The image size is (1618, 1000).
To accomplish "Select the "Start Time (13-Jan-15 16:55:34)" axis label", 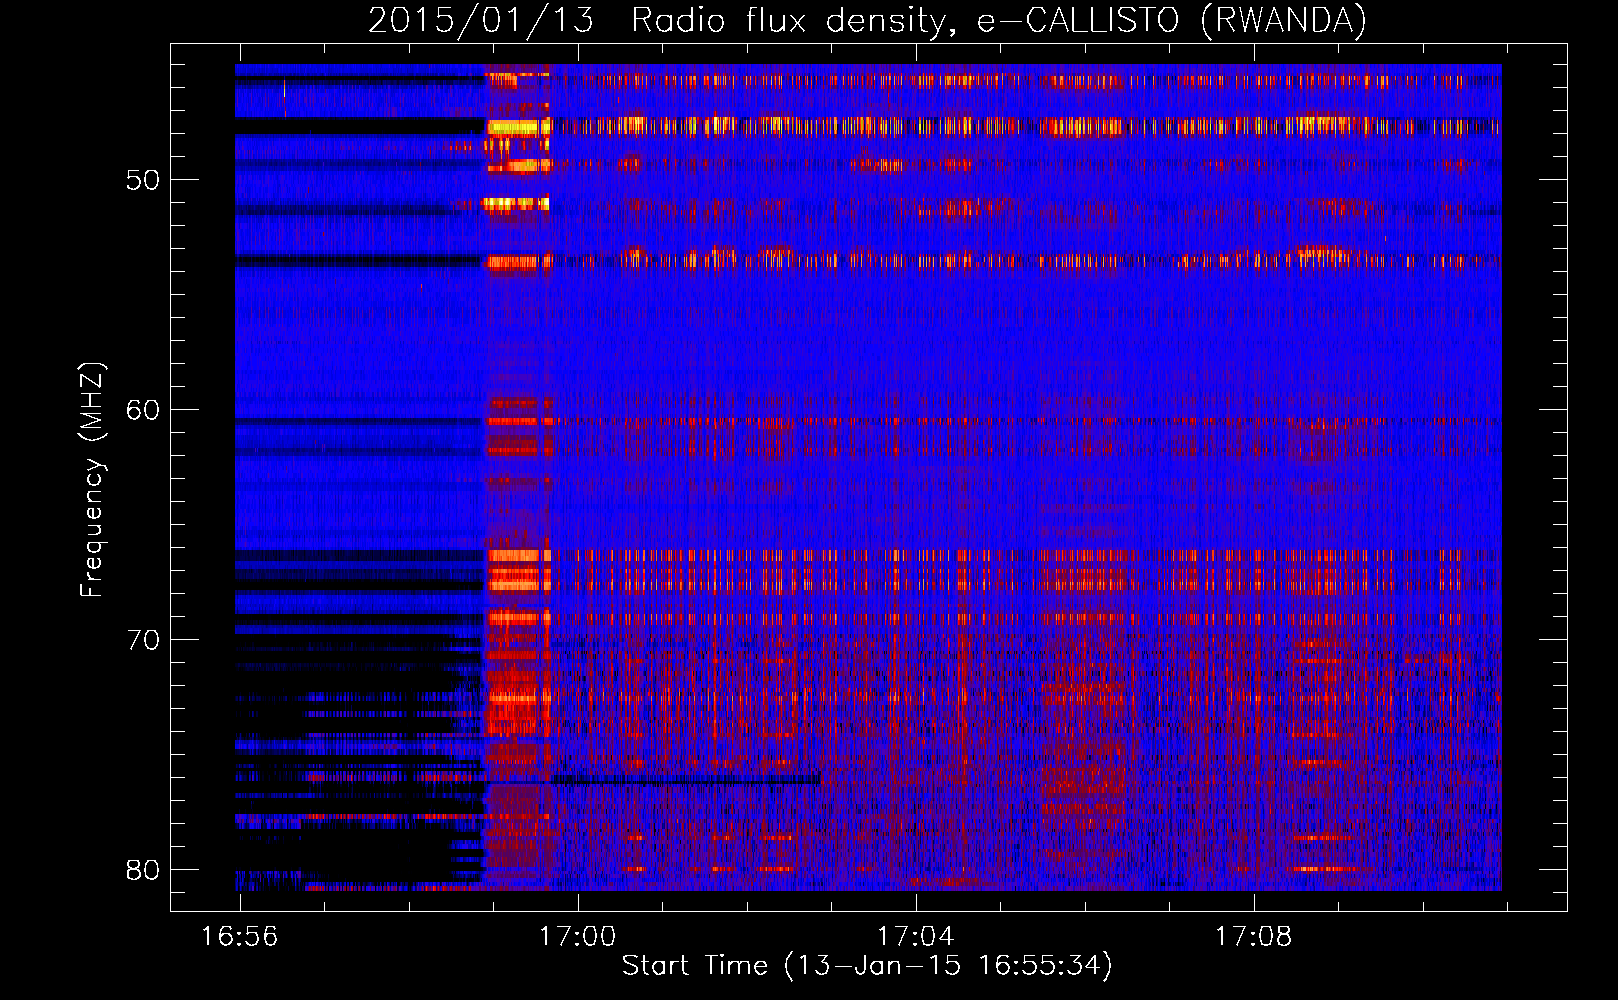I will coord(867,965).
